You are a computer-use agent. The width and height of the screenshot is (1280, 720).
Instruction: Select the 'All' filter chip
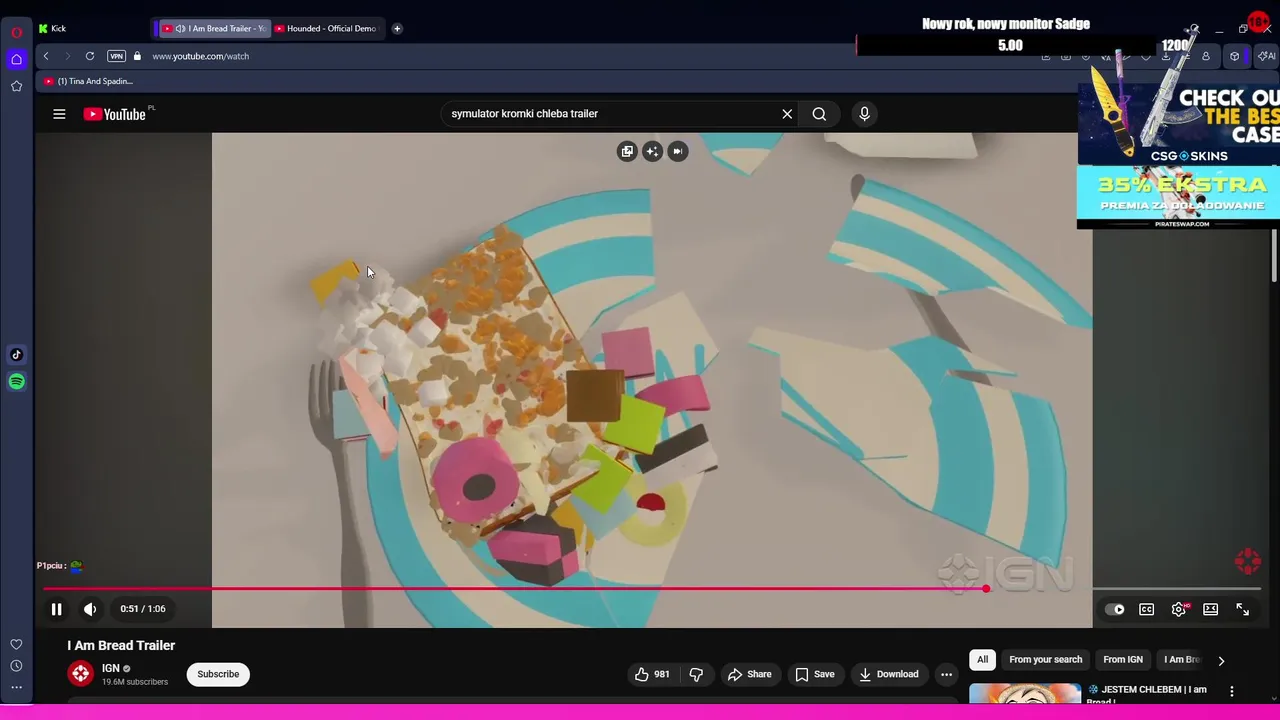[x=982, y=660]
